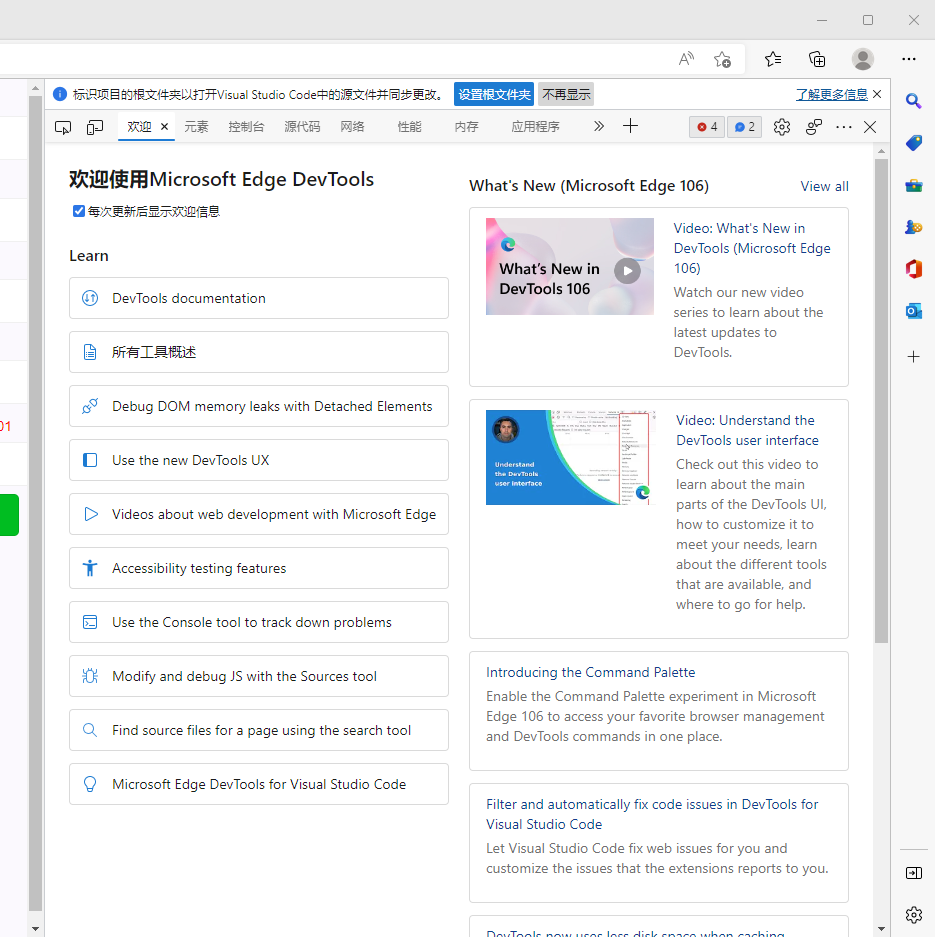This screenshot has height=937, width=935.
Task: Open the Collections icon
Action: 817,59
